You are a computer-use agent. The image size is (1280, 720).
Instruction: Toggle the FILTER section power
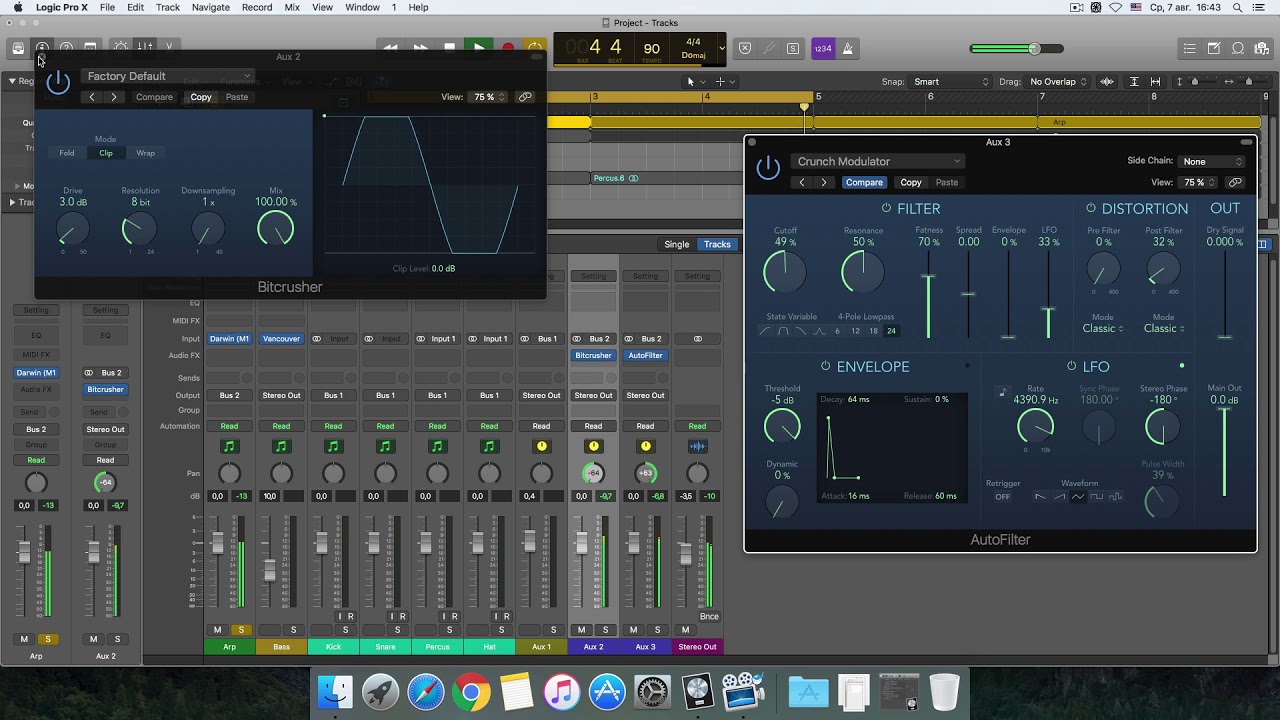[886, 208]
